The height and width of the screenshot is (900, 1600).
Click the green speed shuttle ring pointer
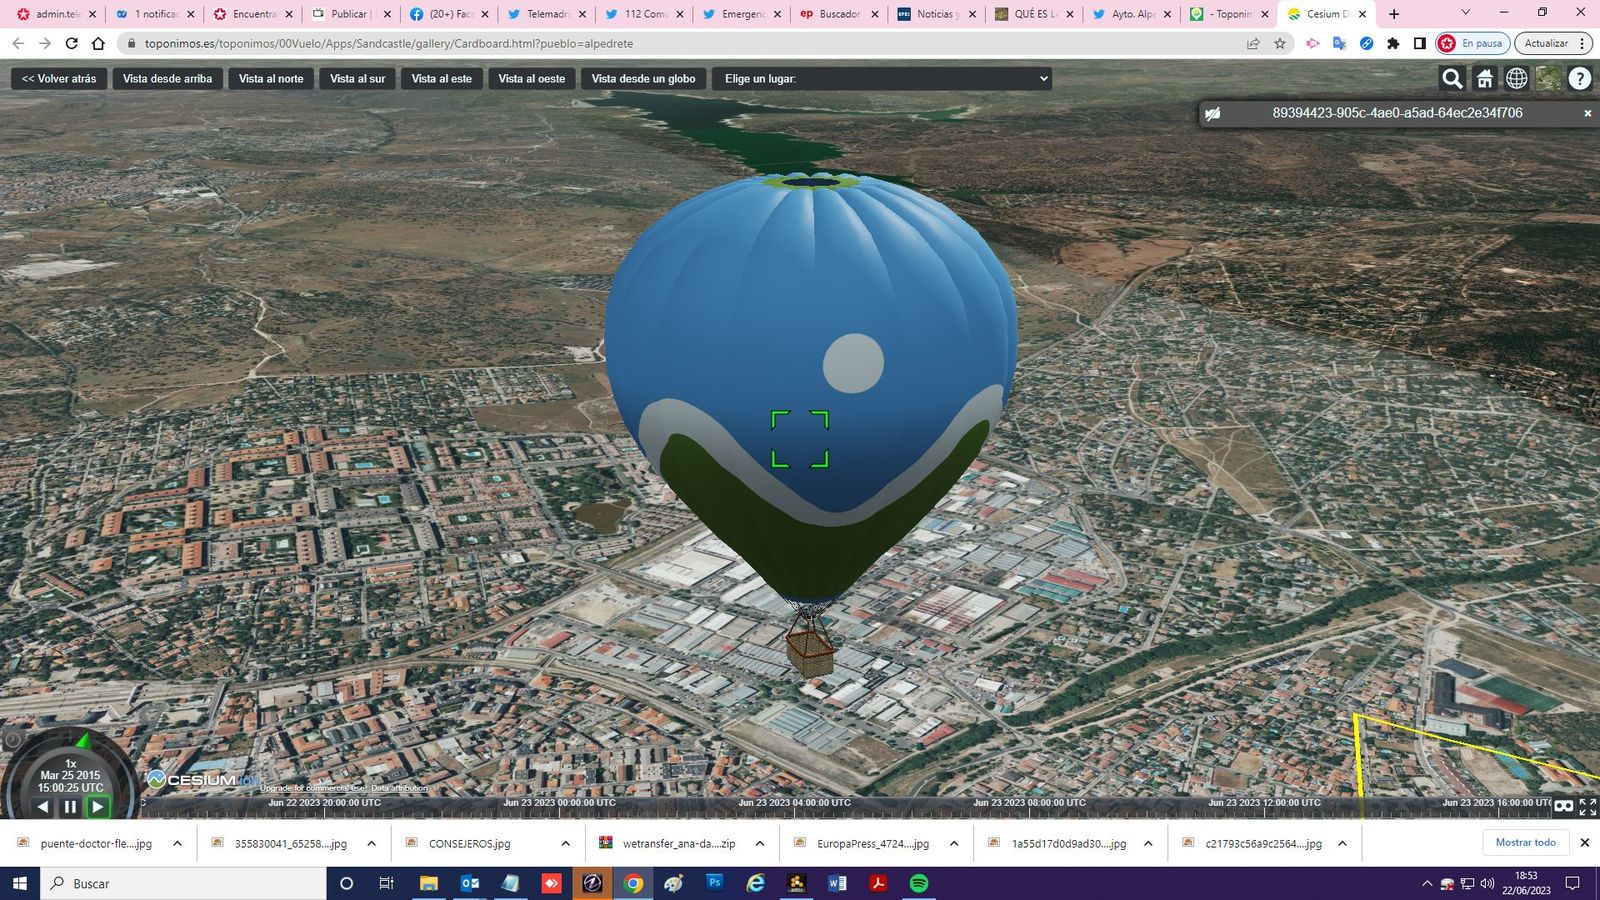84,741
